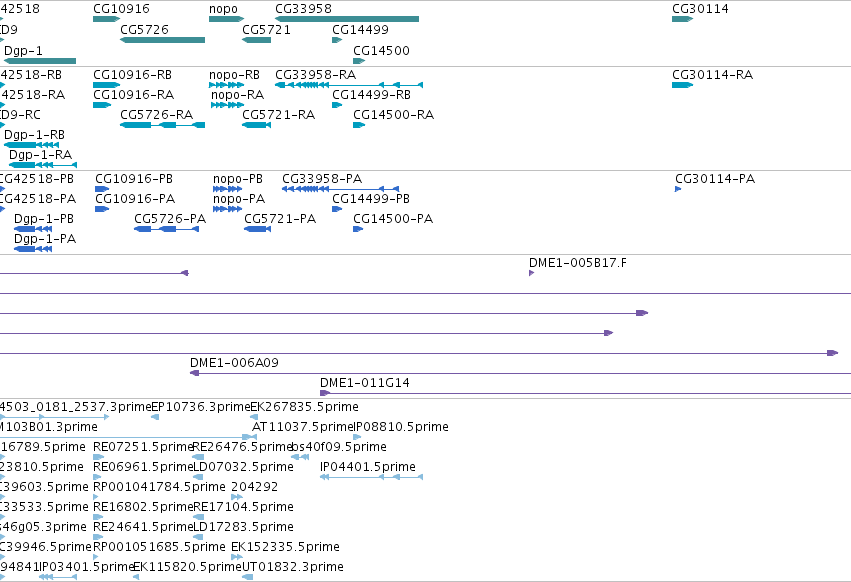
Task: Click the nopo-RA transcript
Action: point(227,105)
